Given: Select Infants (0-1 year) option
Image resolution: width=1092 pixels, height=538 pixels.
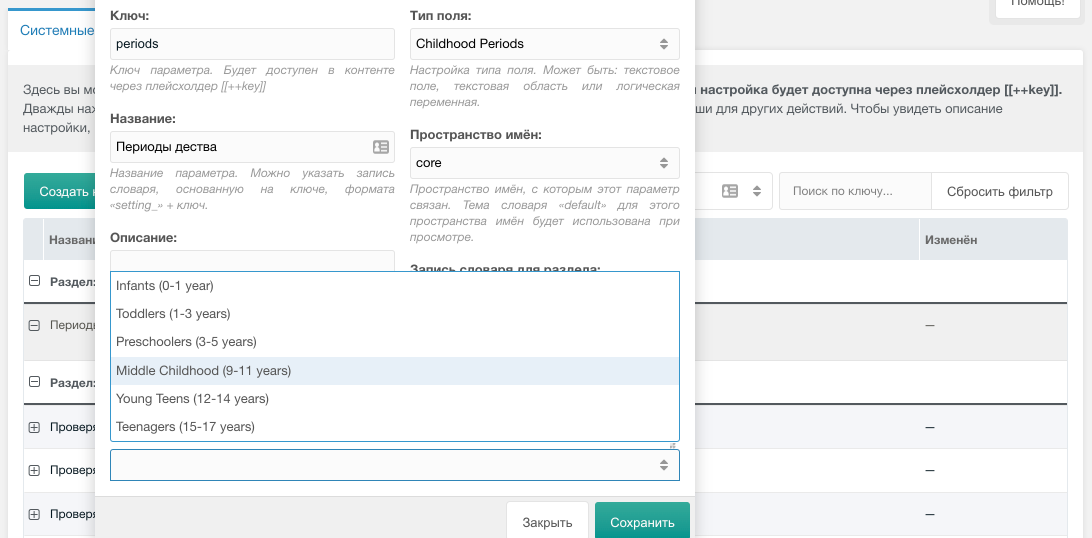Looking at the screenshot, I should [x=394, y=285].
